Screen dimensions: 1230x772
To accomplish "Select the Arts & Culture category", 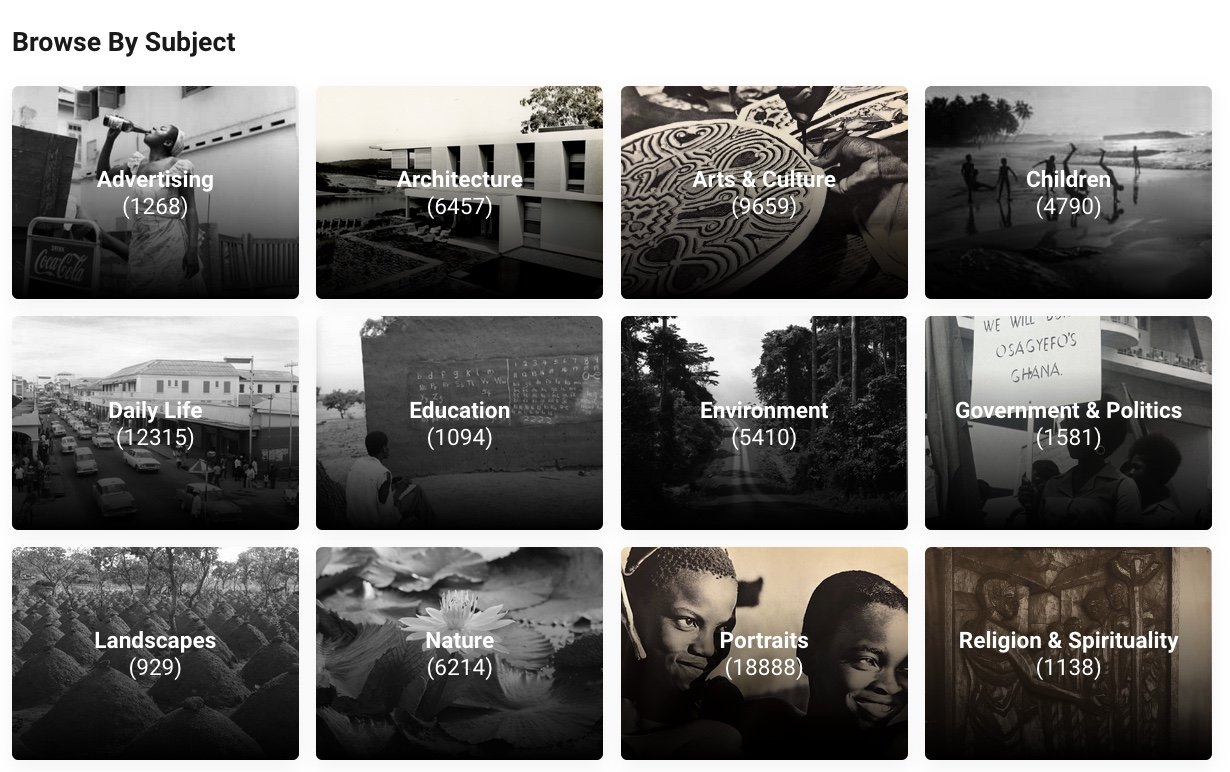I will coord(764,192).
